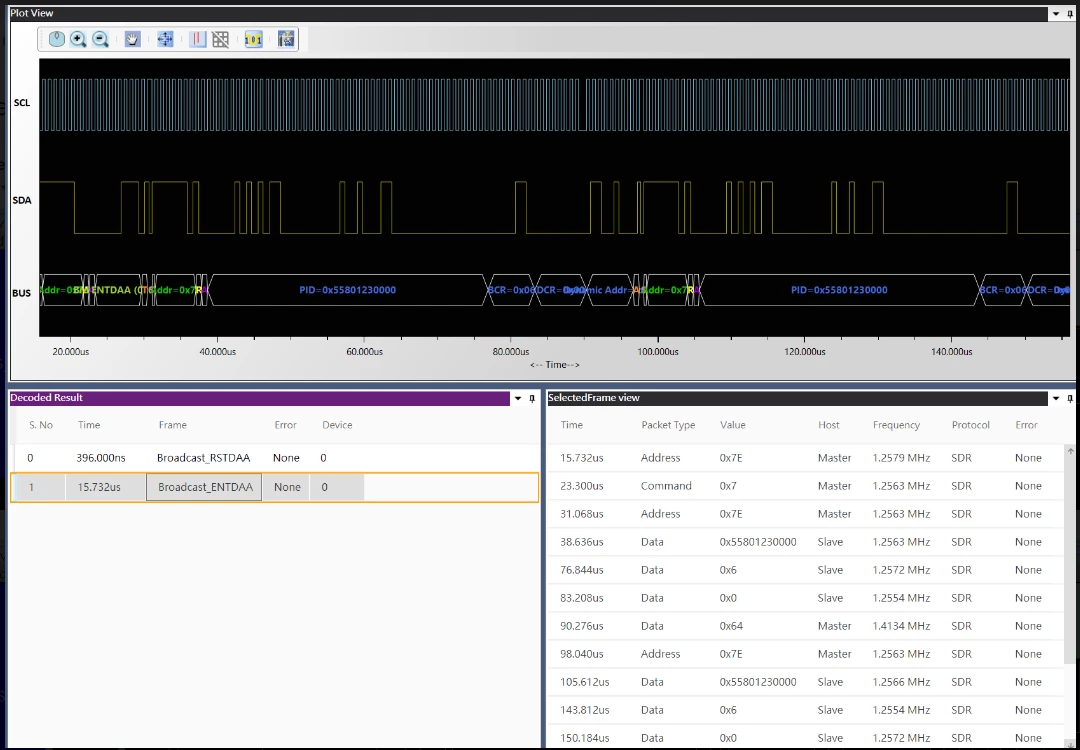Screen dimensions: 1080x750
Task: Click the SCL channel label
Action: pyautogui.click(x=22, y=103)
